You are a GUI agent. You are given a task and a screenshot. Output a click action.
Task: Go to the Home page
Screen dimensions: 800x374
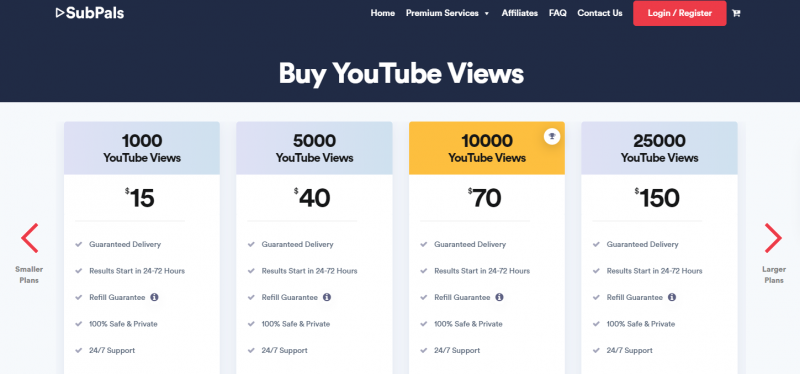tap(383, 13)
